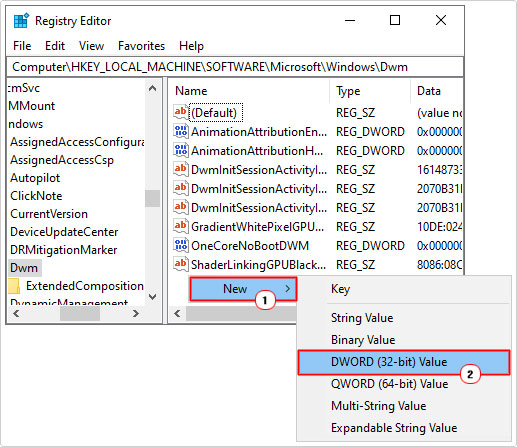This screenshot has width=517, height=447.
Task: Click the (value no data cell
Action: [439, 113]
